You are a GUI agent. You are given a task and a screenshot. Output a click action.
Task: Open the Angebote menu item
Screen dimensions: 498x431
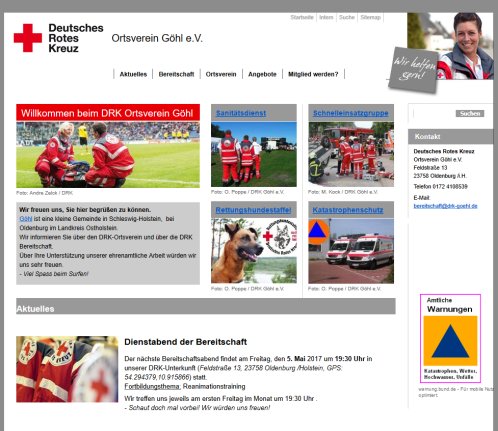262,74
